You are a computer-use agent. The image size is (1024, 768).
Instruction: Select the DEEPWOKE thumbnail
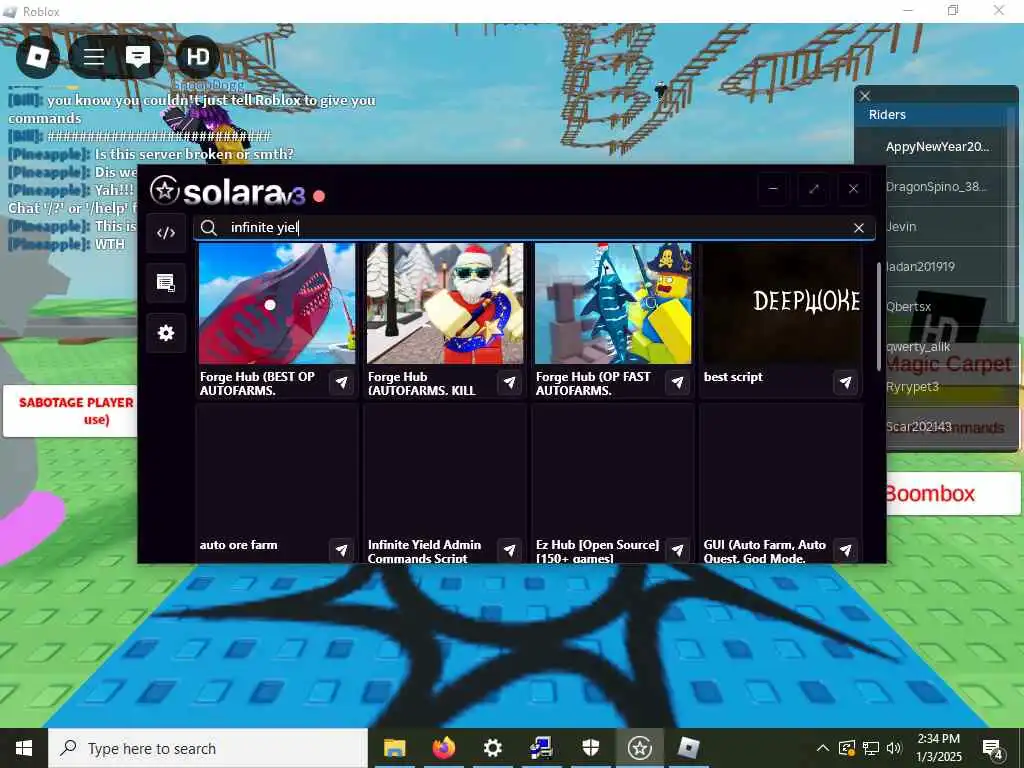click(x=781, y=304)
